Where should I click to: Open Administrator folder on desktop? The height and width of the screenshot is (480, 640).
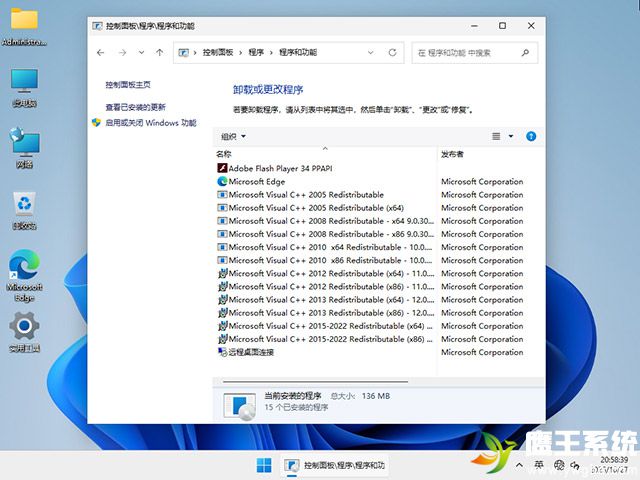tap(24, 26)
